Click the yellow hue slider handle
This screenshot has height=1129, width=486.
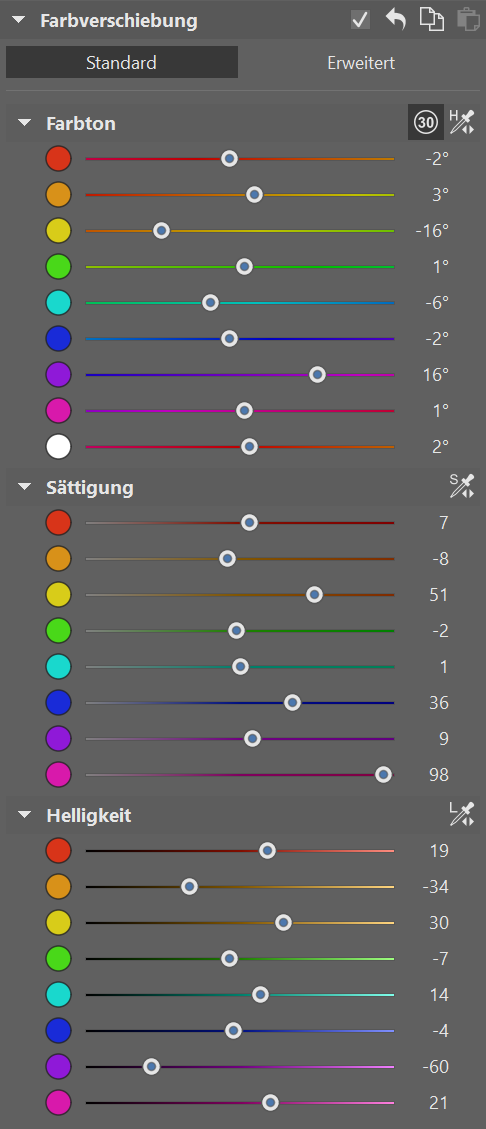click(161, 230)
